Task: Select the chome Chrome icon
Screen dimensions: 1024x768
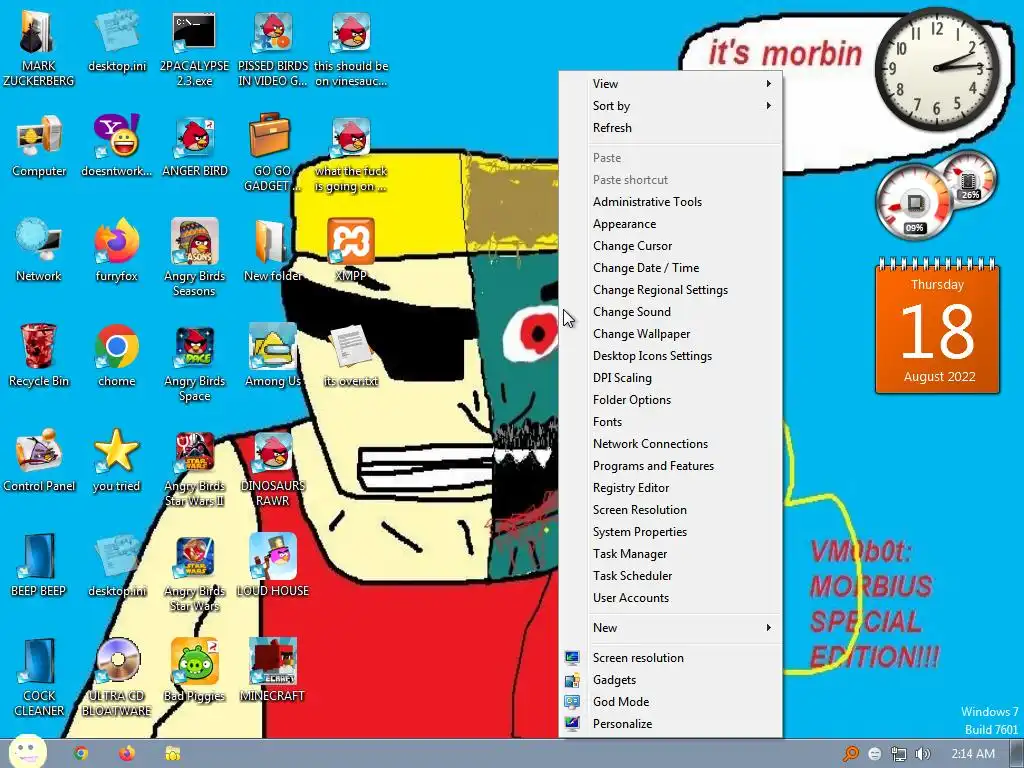Action: pyautogui.click(x=116, y=356)
